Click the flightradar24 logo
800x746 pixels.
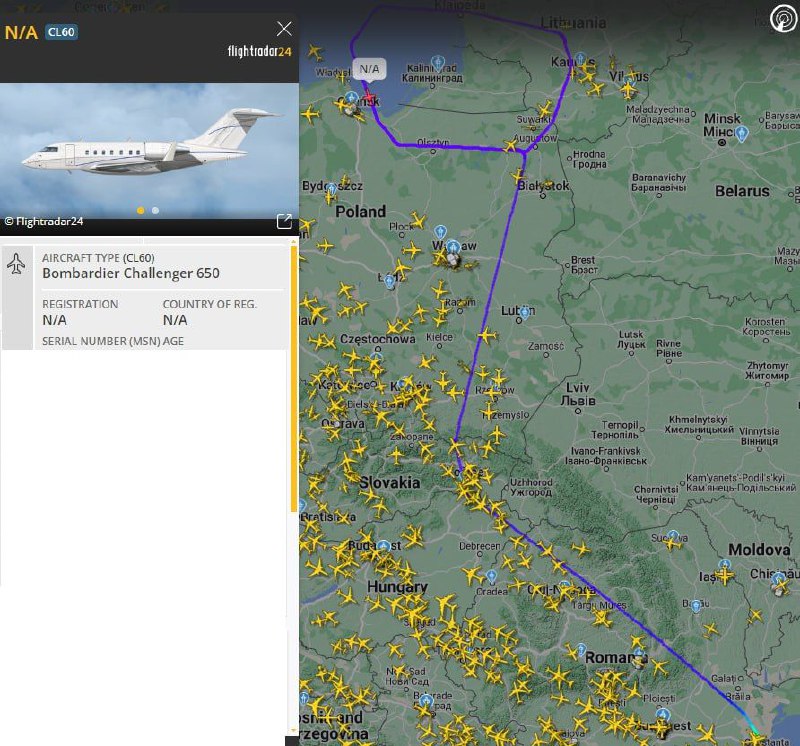(260, 51)
